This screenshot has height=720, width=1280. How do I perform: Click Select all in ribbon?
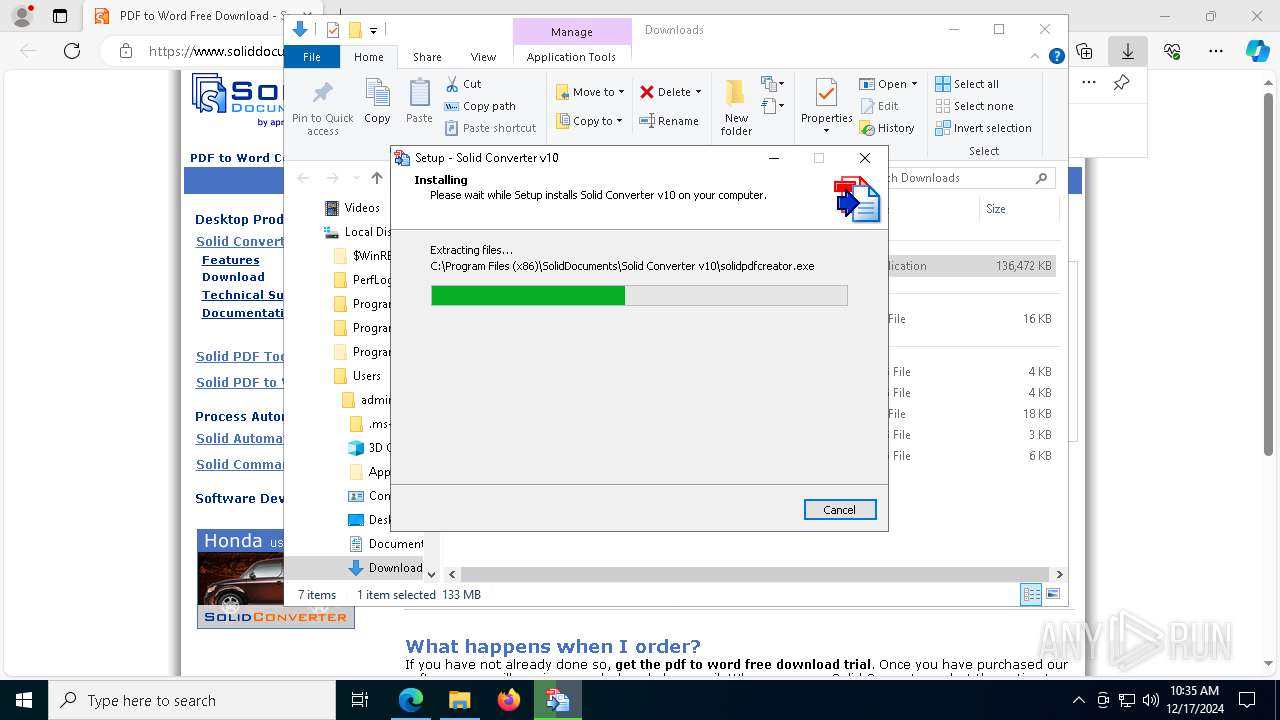pos(967,84)
